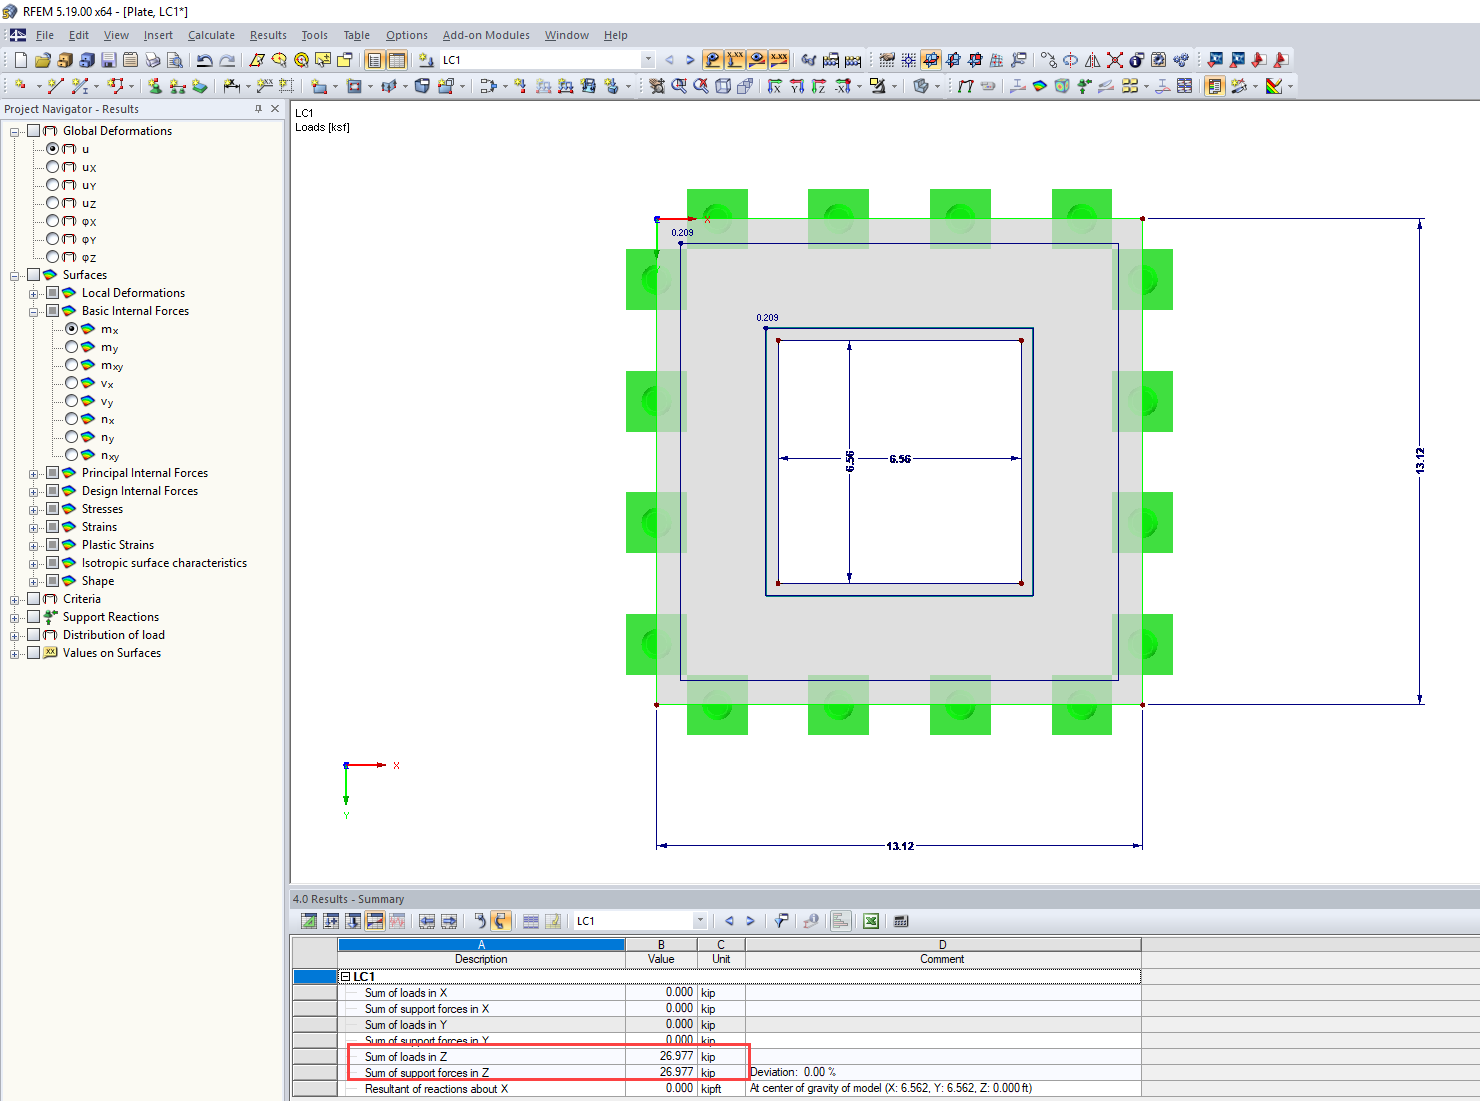Open the table calculator in the results panel

[900, 921]
